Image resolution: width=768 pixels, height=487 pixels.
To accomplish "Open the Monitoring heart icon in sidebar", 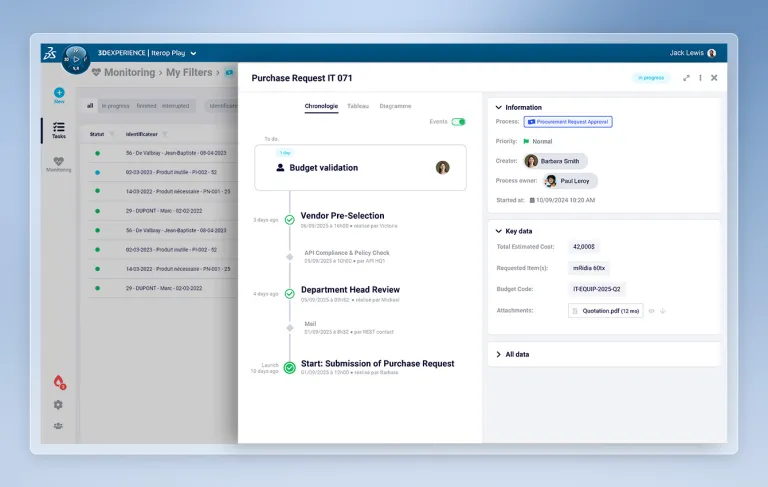I will [59, 162].
